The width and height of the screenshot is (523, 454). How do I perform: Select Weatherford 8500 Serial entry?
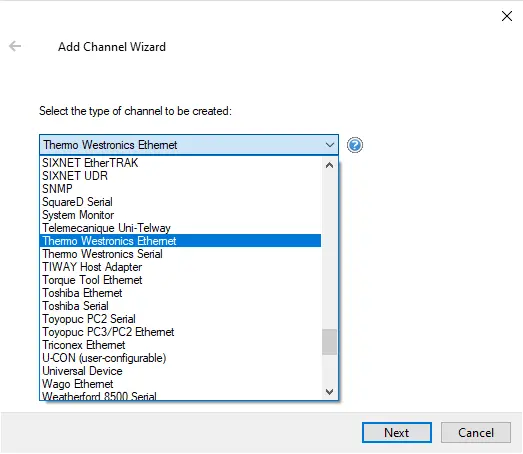pyautogui.click(x=180, y=395)
